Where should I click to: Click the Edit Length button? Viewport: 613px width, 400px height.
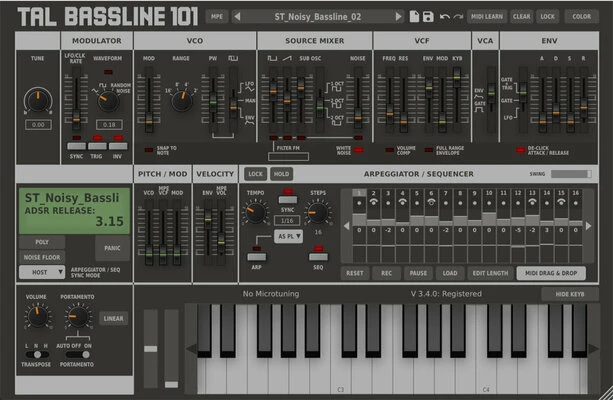(490, 273)
